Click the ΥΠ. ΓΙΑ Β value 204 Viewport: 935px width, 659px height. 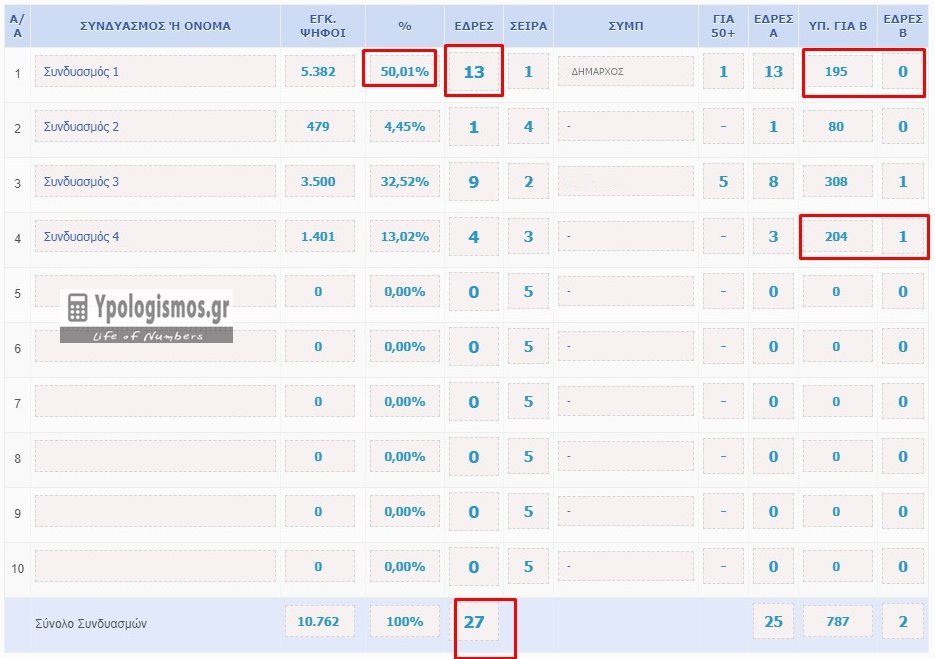click(x=837, y=237)
